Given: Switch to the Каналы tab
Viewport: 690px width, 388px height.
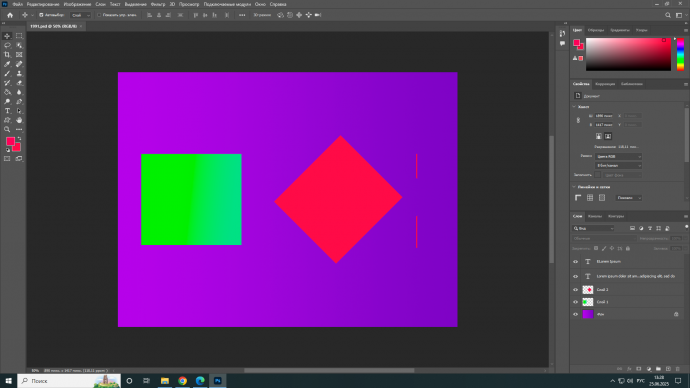Looking at the screenshot, I should pyautogui.click(x=595, y=216).
